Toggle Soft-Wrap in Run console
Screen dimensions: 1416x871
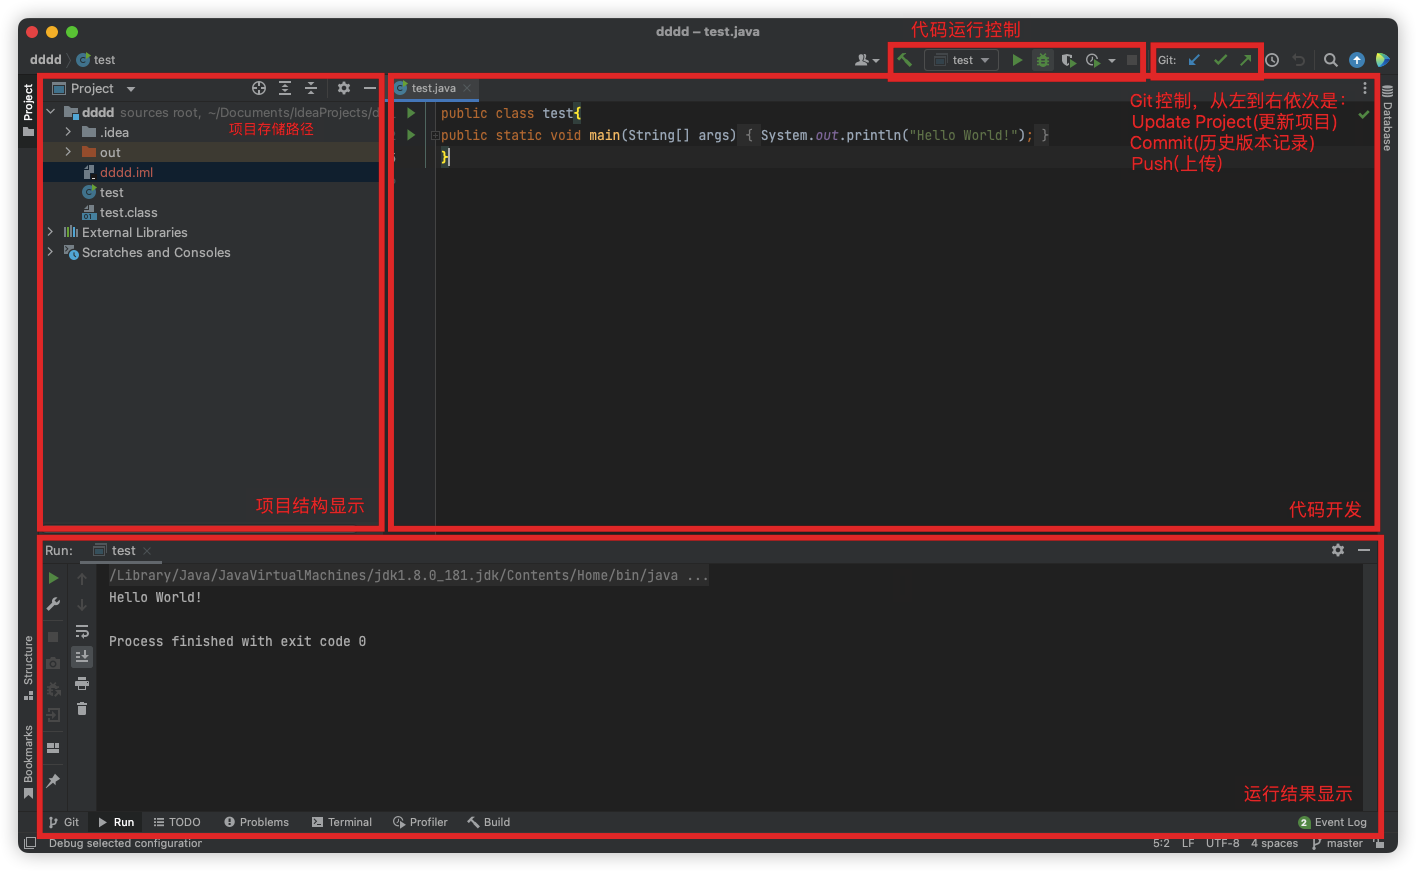click(82, 631)
